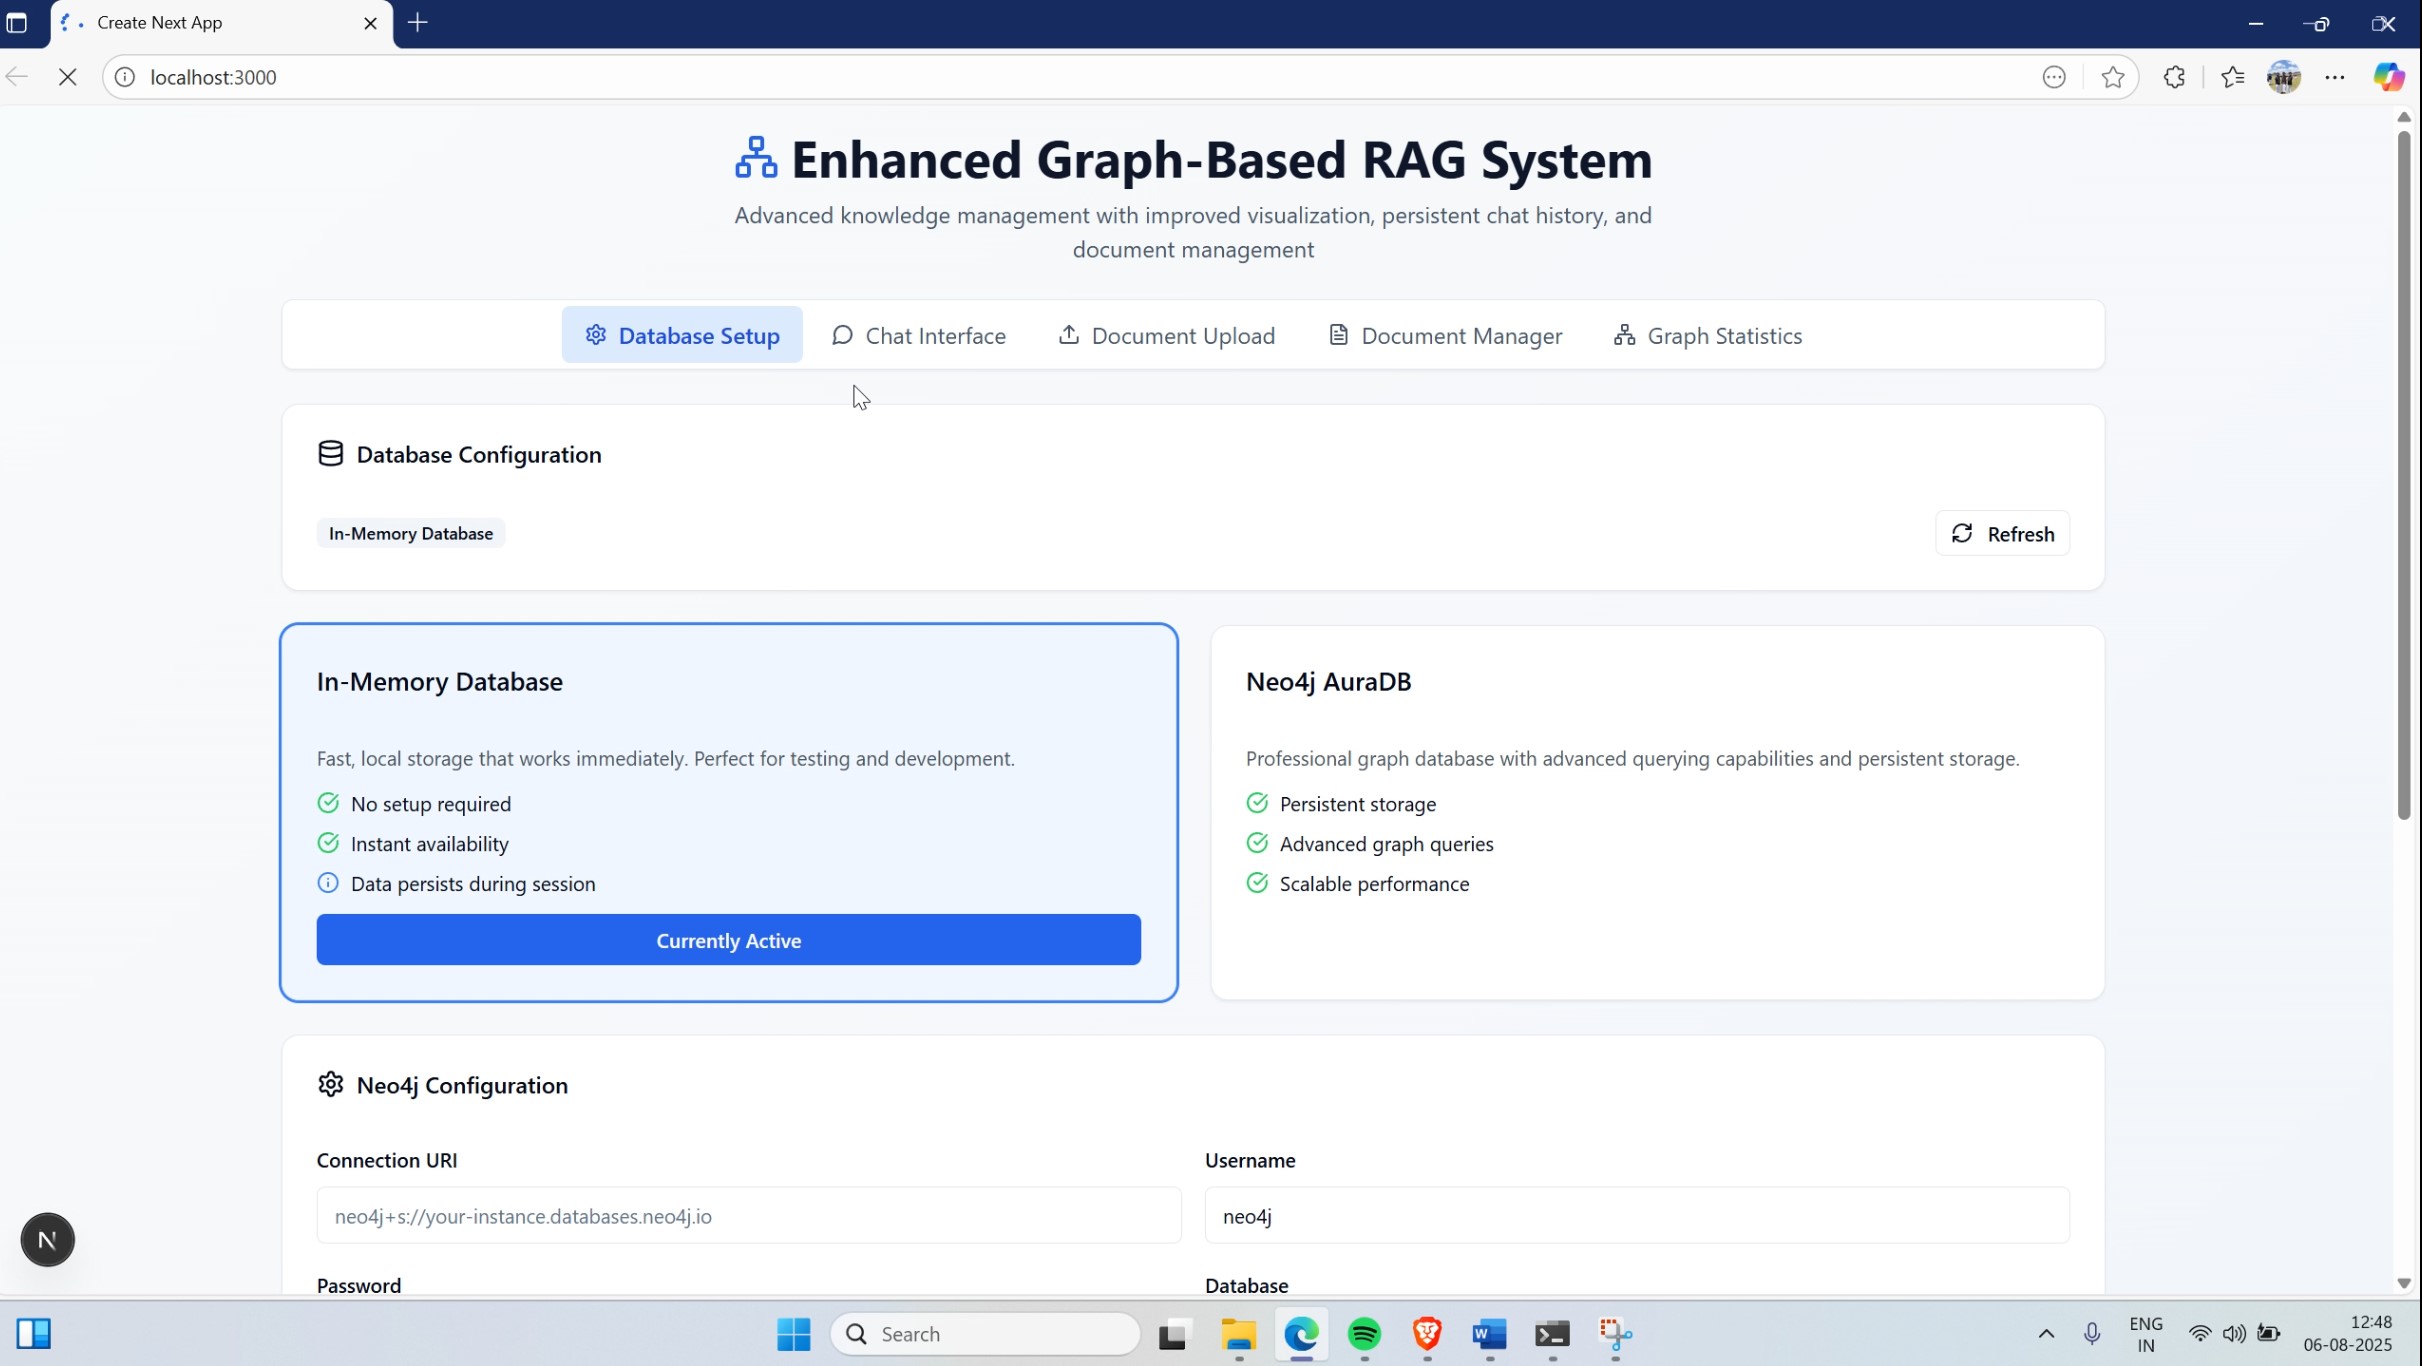The height and width of the screenshot is (1366, 2422).
Task: Click the page's vertical scrollbar thumb
Action: 2404,475
